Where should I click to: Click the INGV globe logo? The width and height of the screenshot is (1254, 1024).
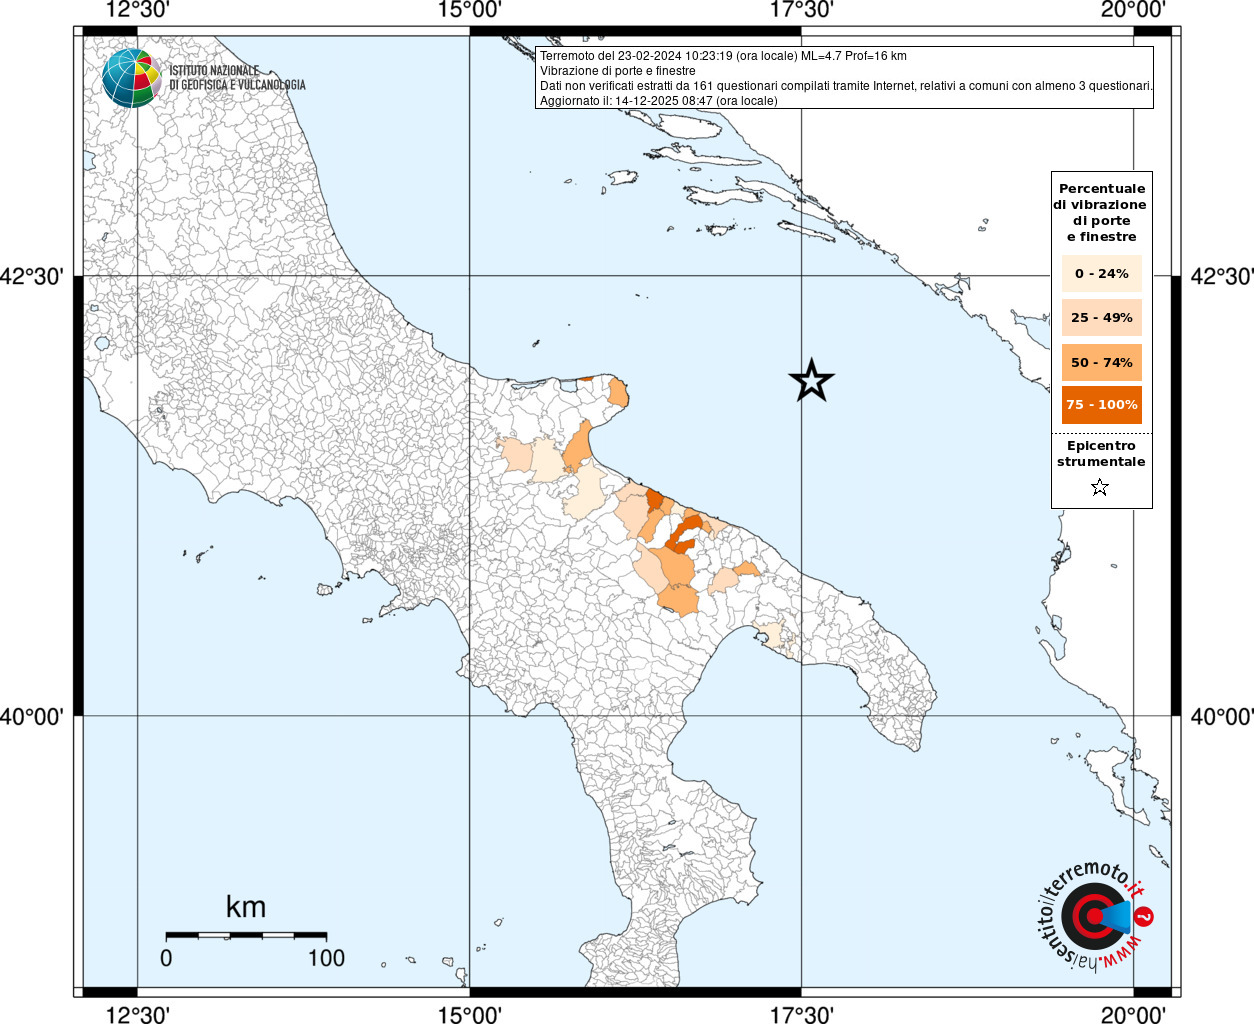[x=132, y=78]
